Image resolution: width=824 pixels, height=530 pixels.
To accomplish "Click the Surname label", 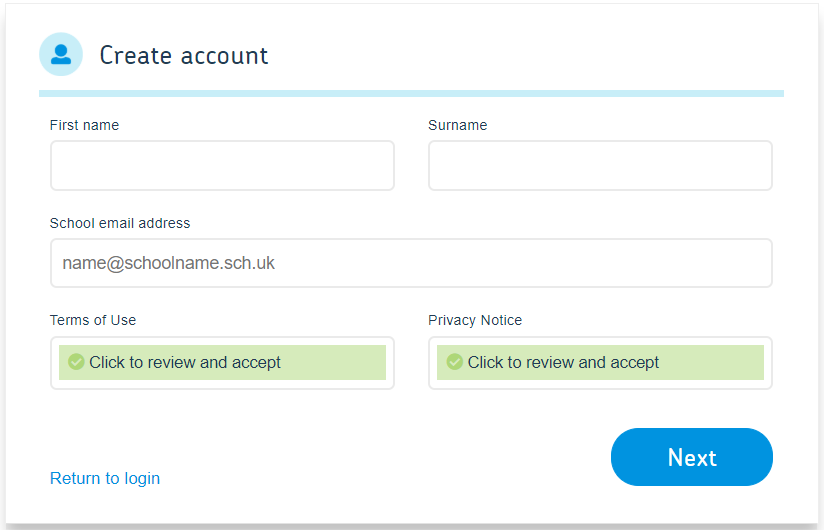I will (x=458, y=125).
